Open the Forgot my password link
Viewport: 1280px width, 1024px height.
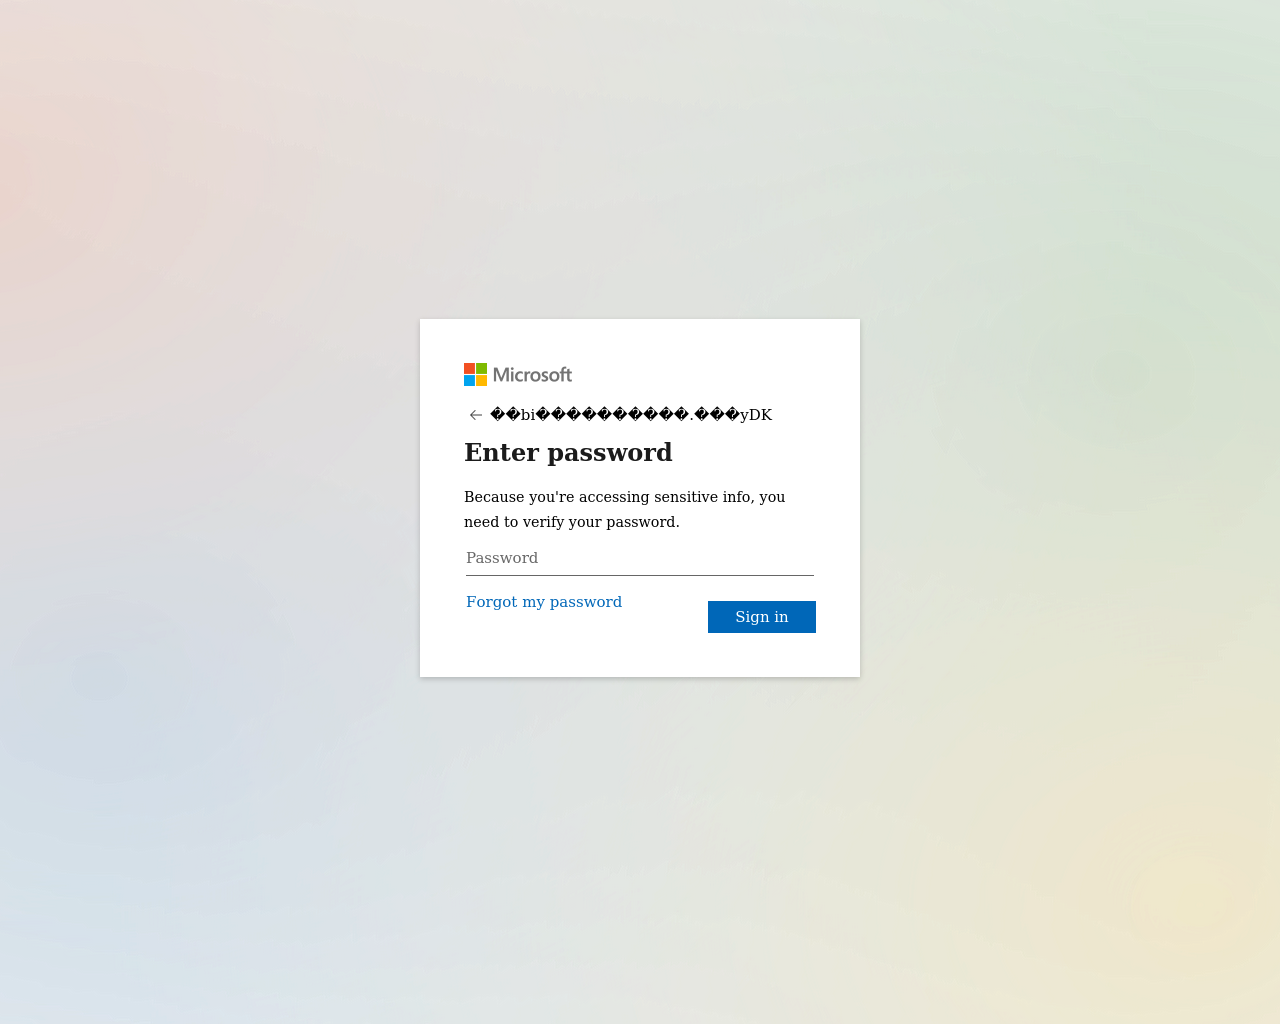pos(544,602)
